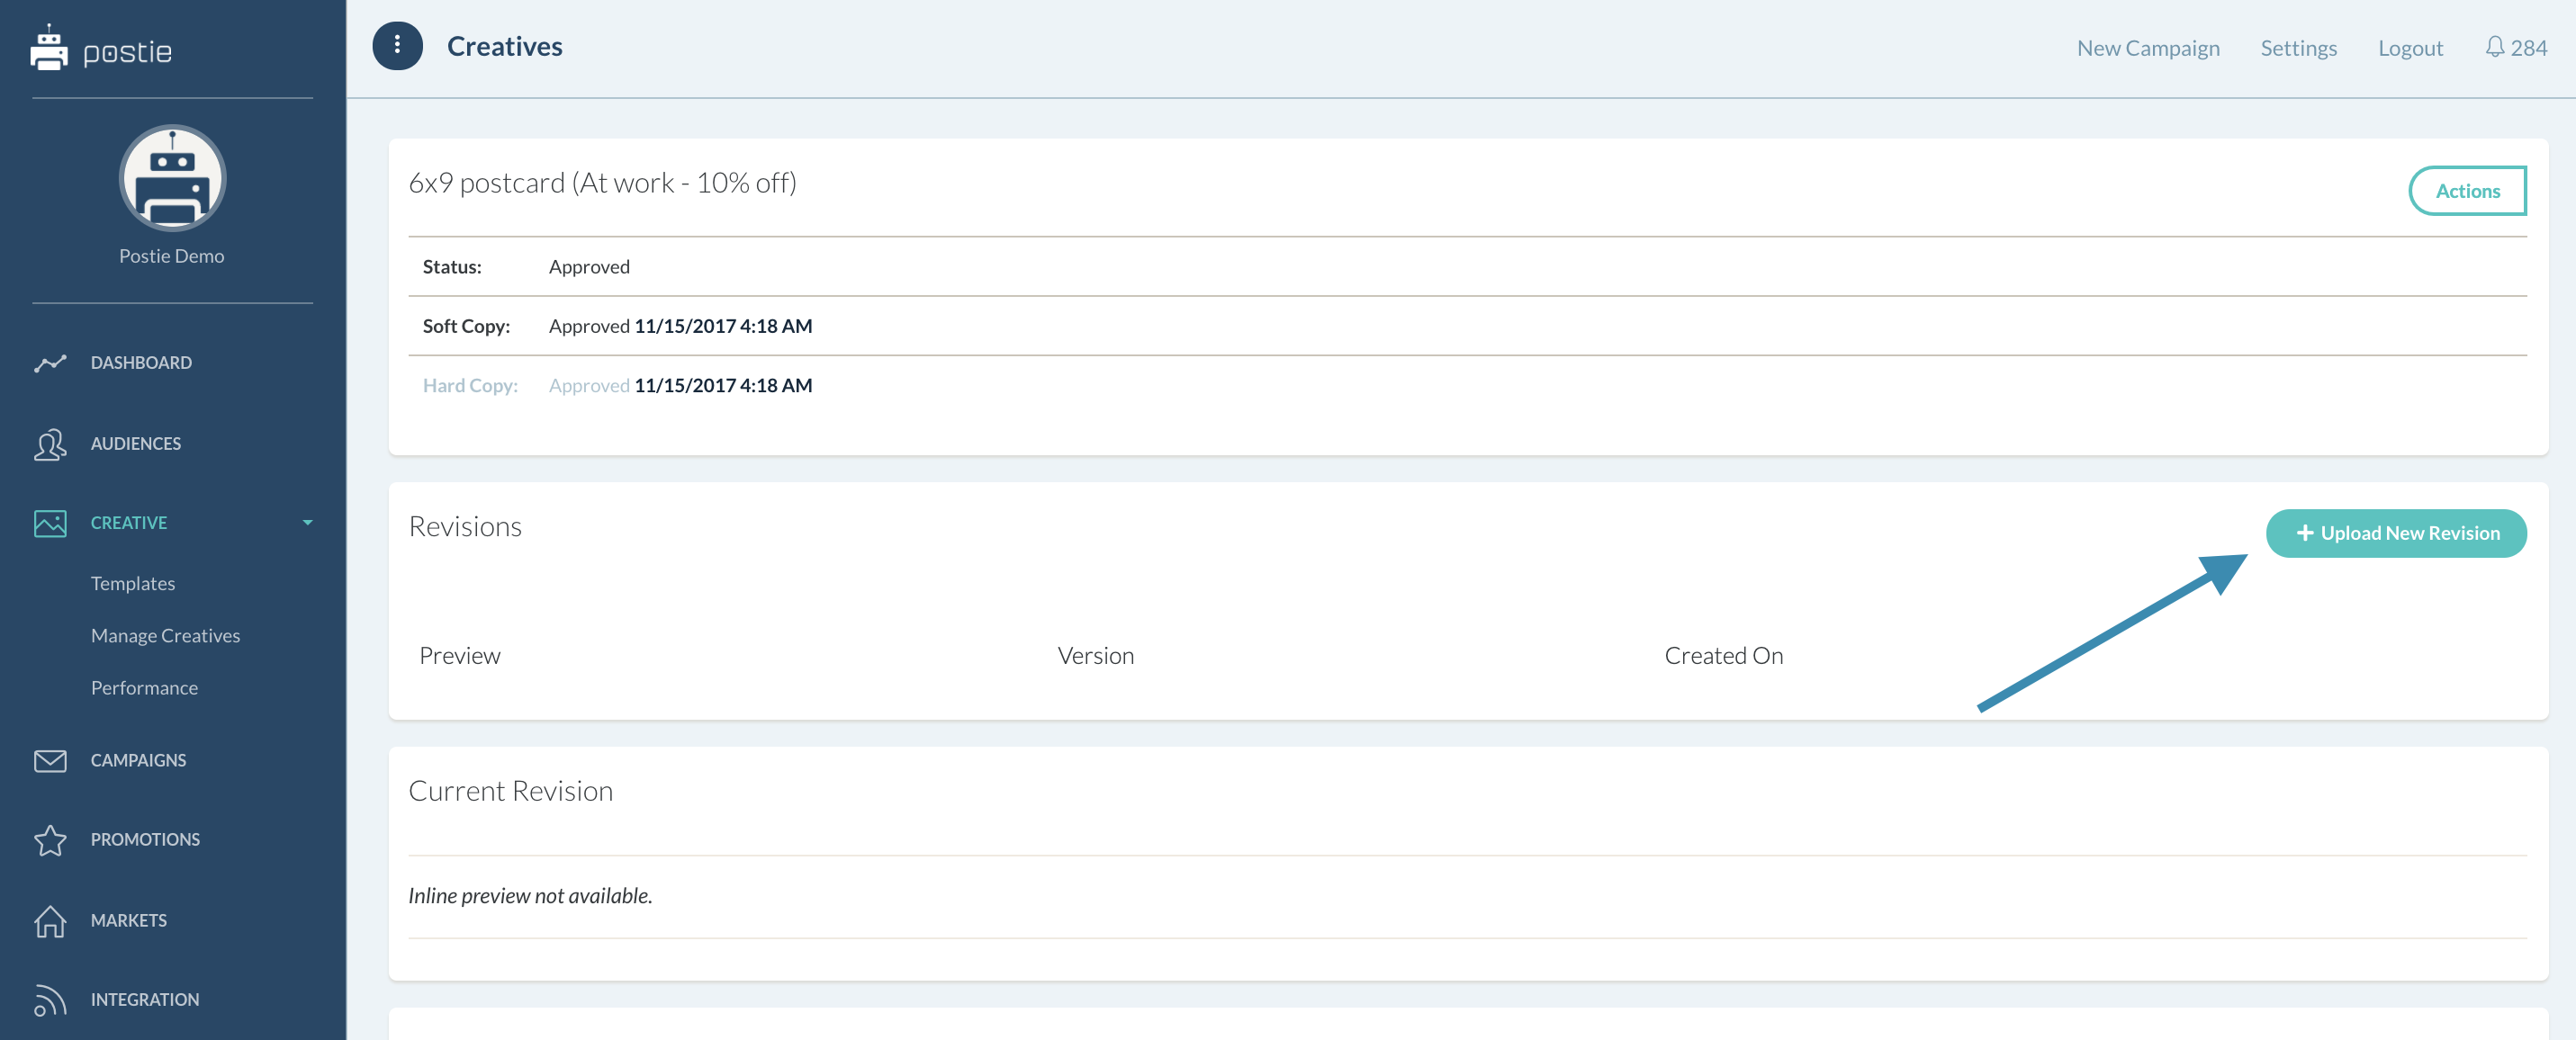Click the Promotions star icon
This screenshot has height=1040, width=2576.
click(x=50, y=840)
